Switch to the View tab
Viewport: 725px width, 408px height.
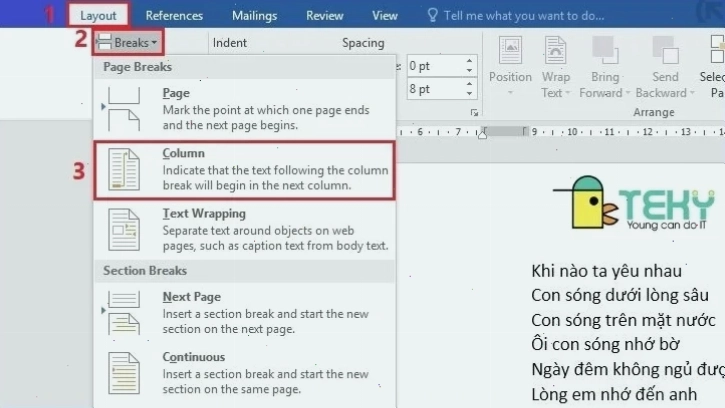point(385,16)
